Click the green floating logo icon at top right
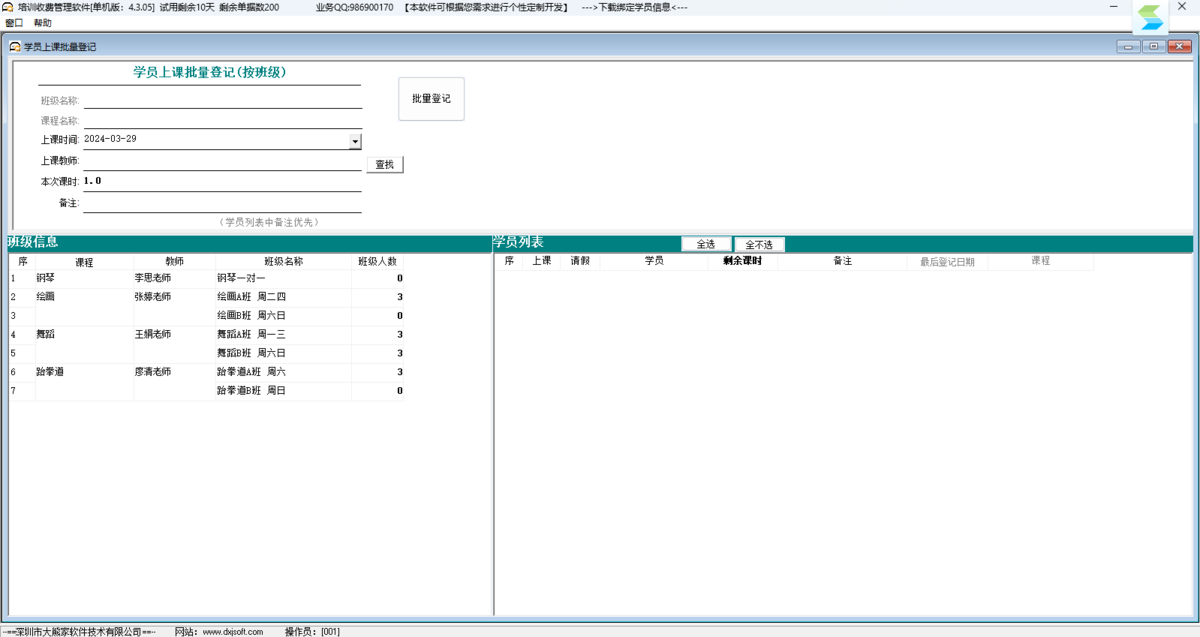The height and width of the screenshot is (637, 1200). pos(1150,17)
